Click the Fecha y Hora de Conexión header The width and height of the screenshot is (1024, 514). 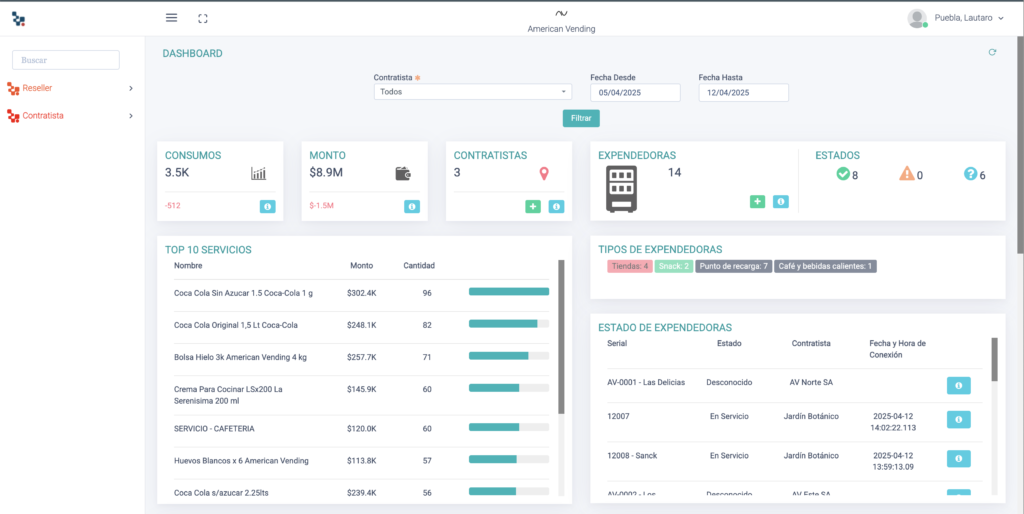click(x=897, y=349)
